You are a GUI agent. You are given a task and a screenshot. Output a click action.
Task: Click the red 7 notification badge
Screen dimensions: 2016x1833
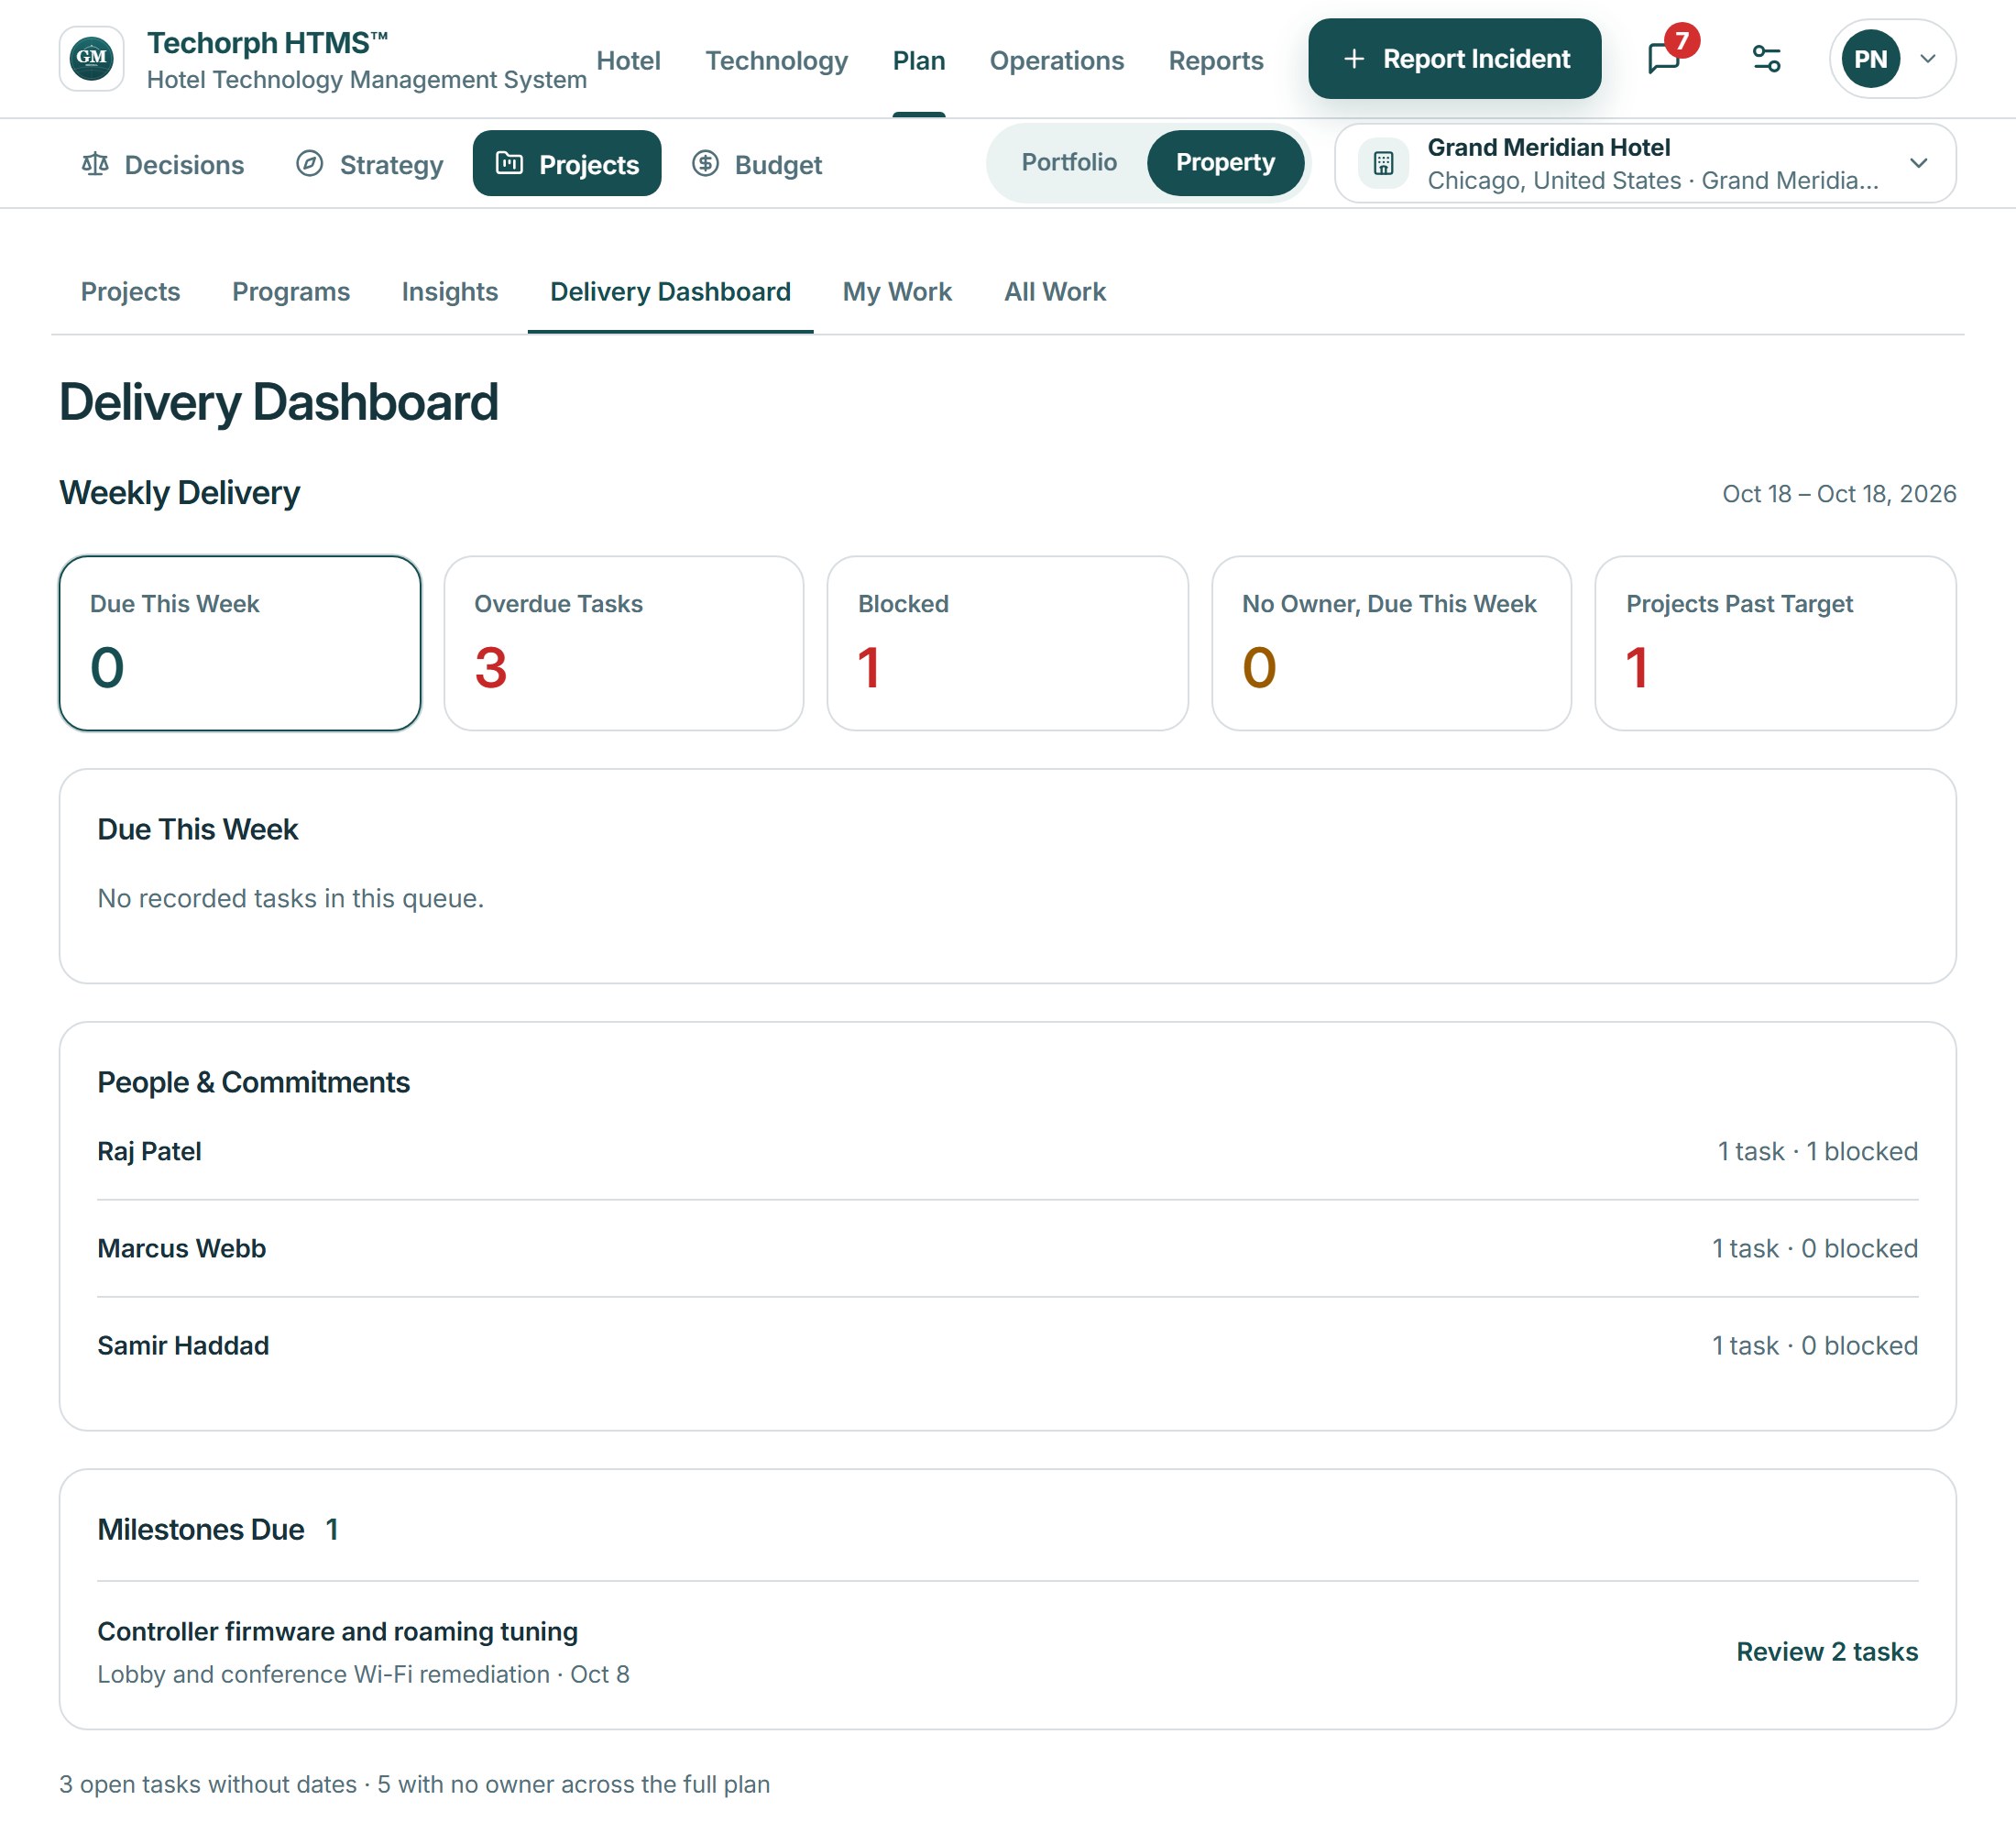click(x=1682, y=40)
